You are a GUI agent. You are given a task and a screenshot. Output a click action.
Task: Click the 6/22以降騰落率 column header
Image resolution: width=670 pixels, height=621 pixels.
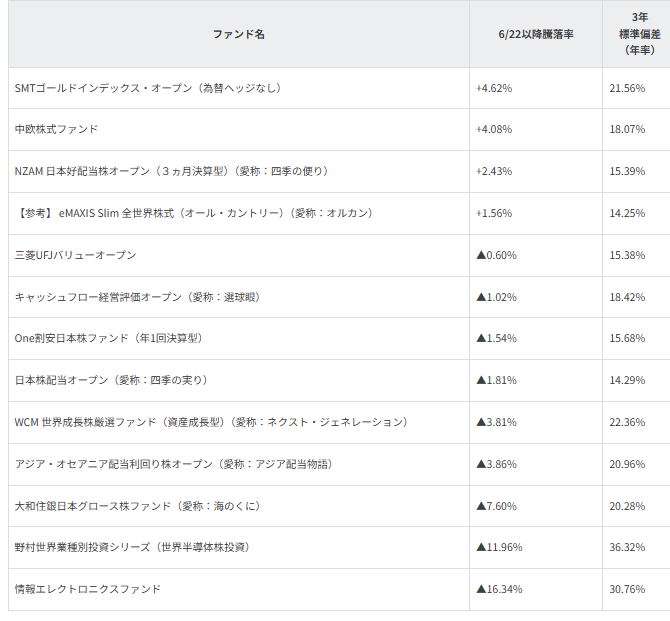point(536,34)
